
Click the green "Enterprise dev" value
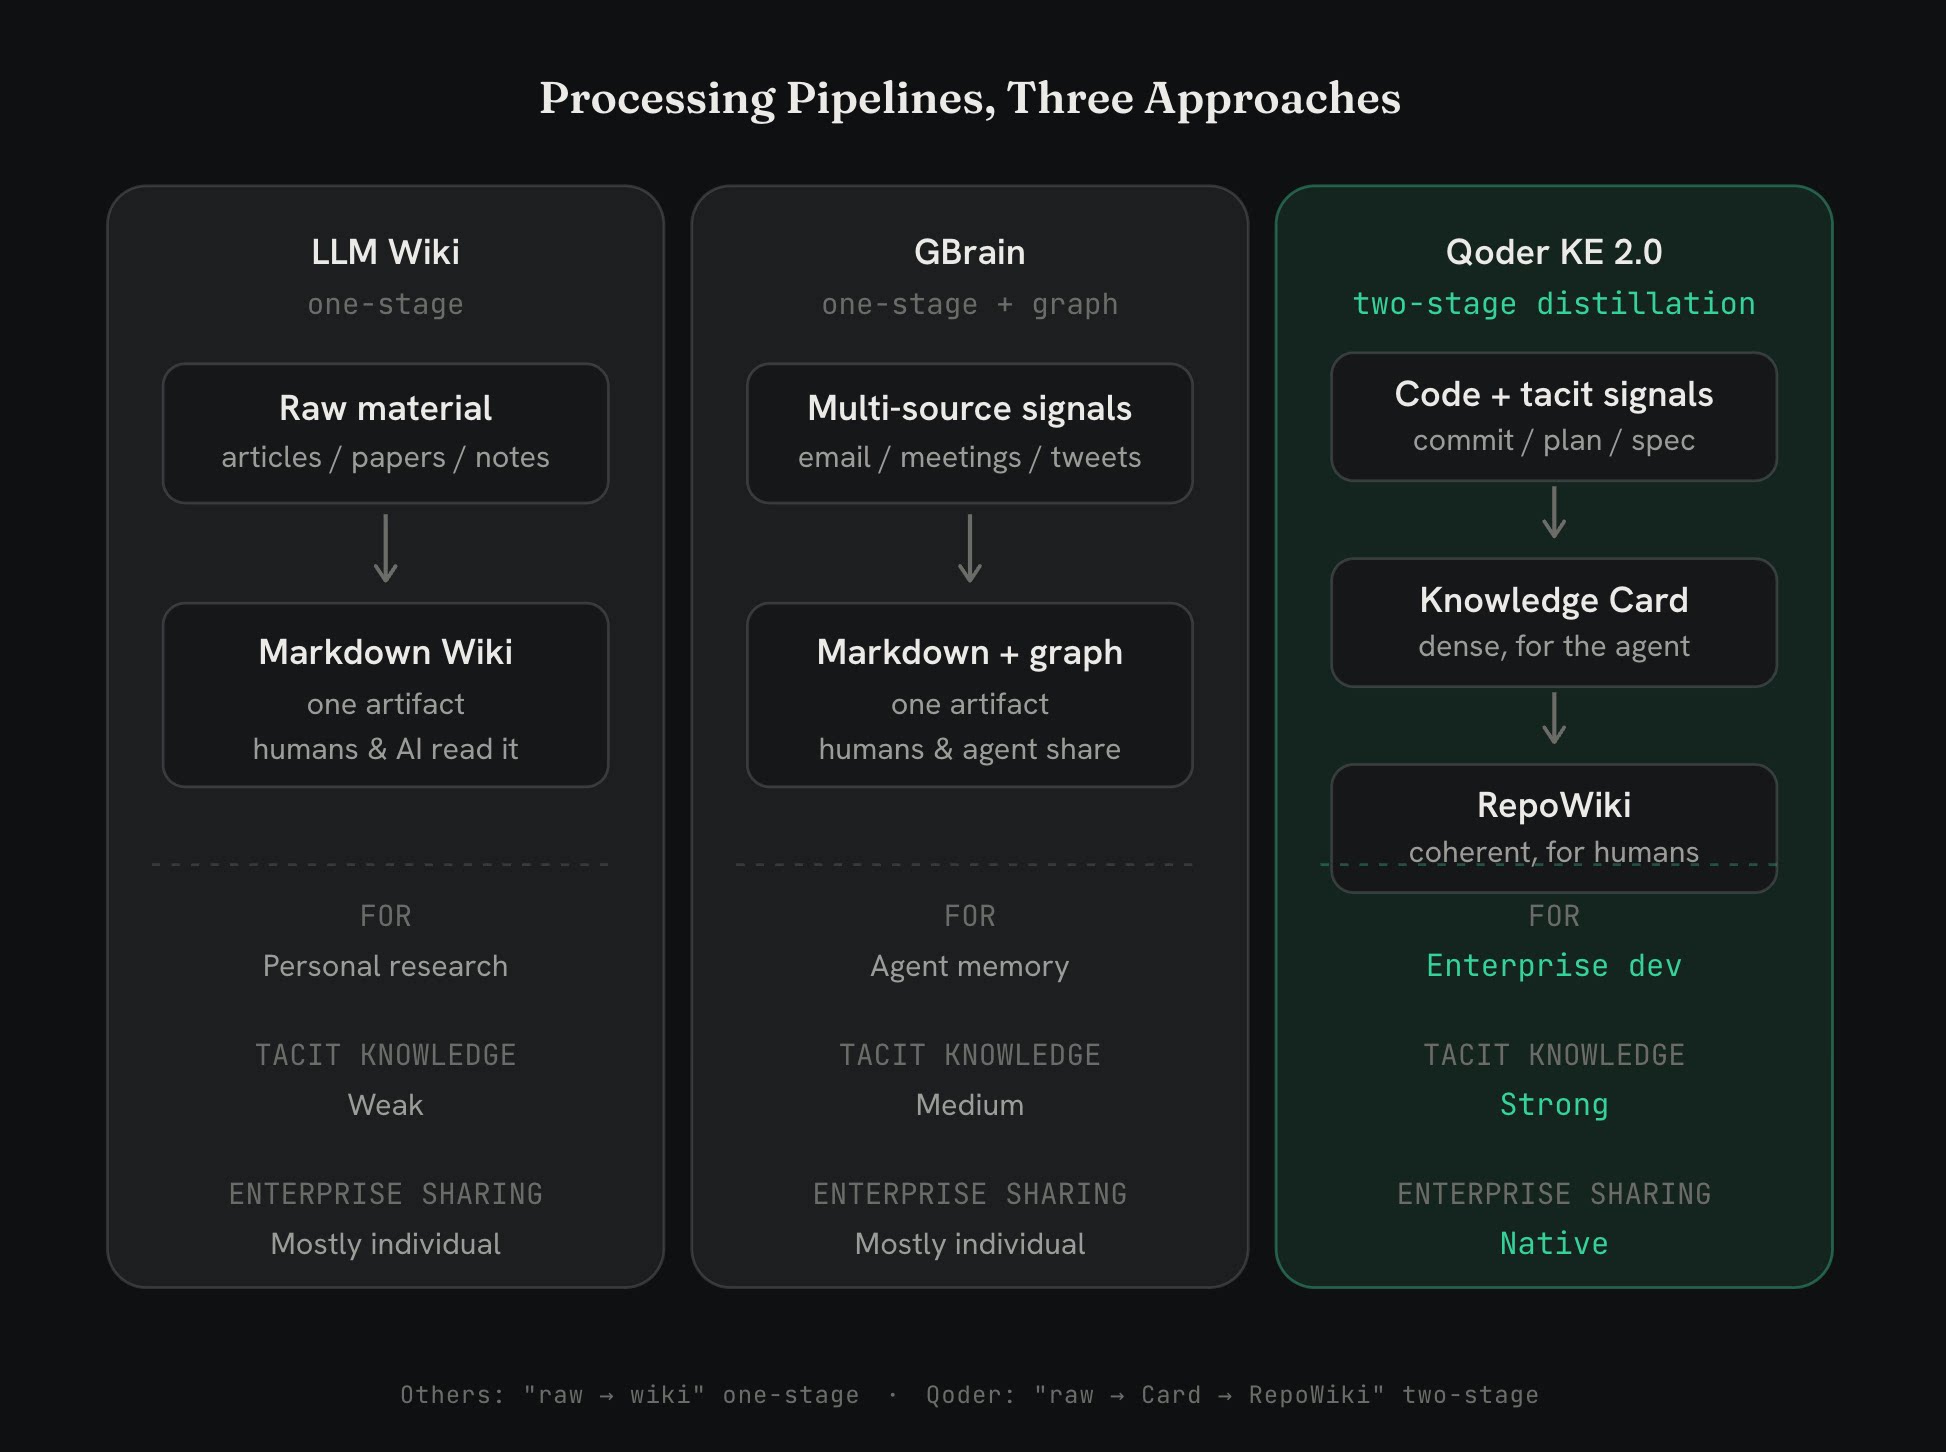(x=1554, y=966)
